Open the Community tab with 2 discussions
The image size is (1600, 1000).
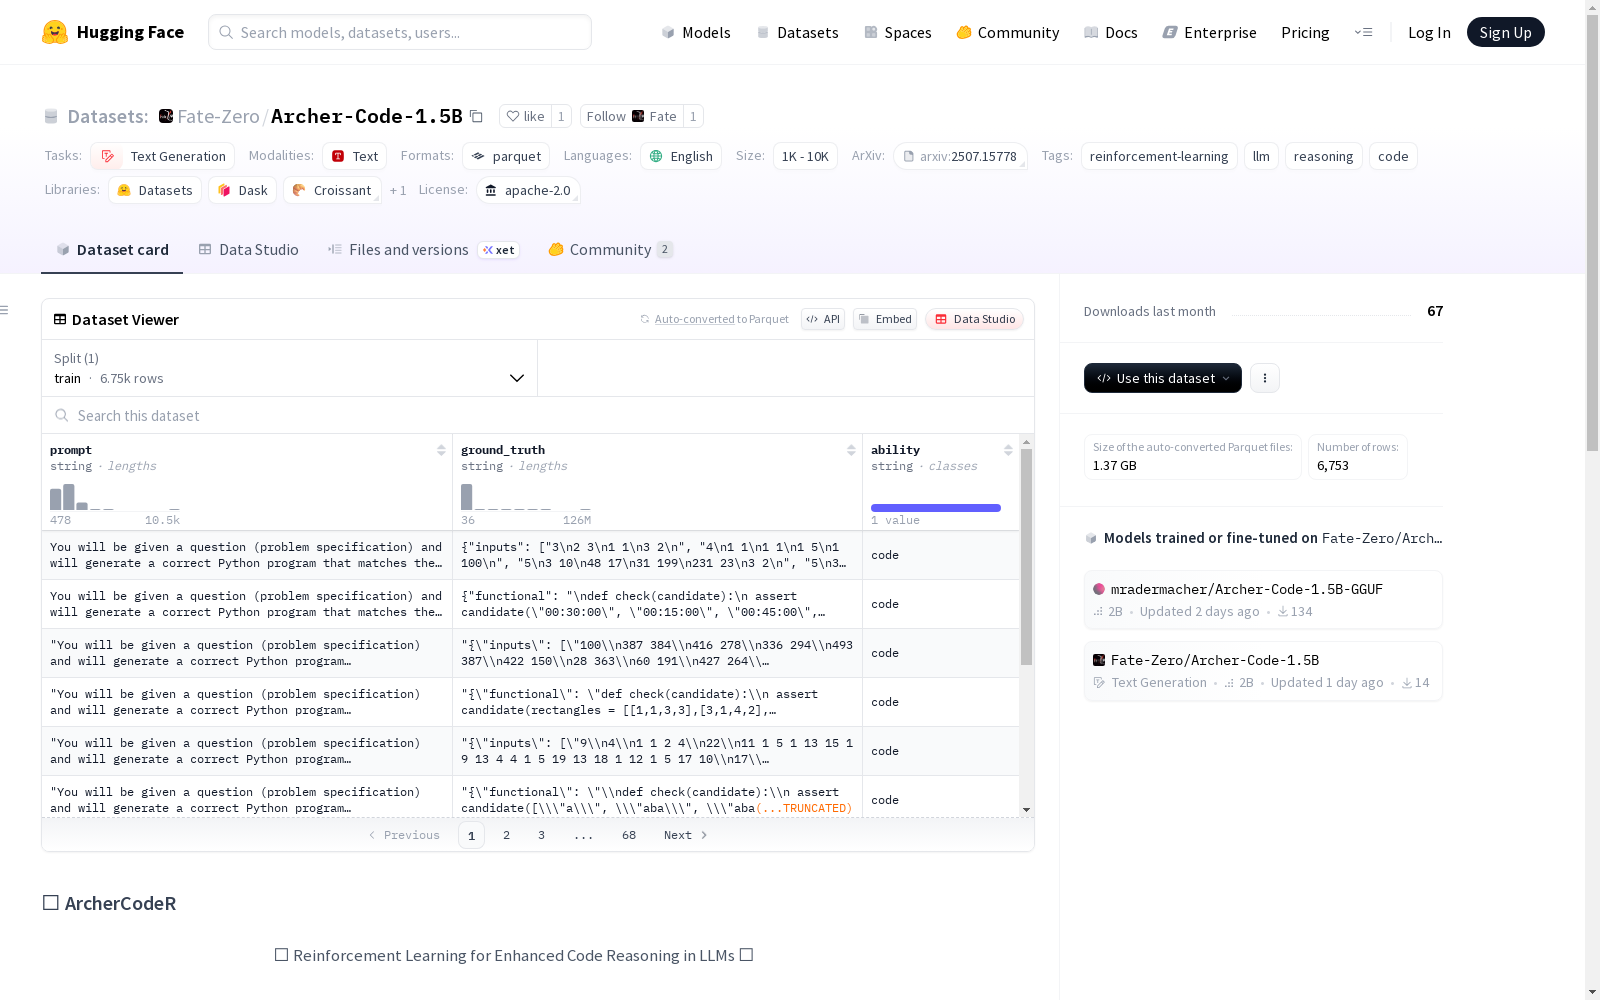(611, 250)
